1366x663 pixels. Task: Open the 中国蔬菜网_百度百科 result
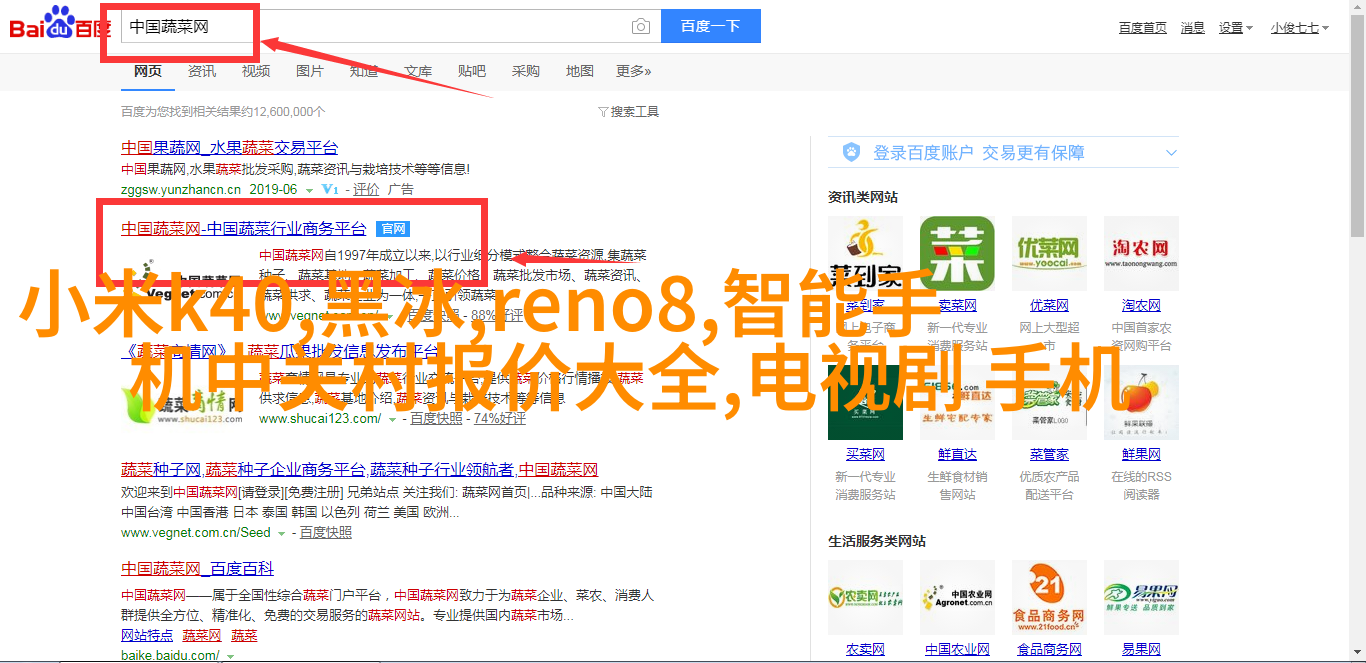coord(197,568)
